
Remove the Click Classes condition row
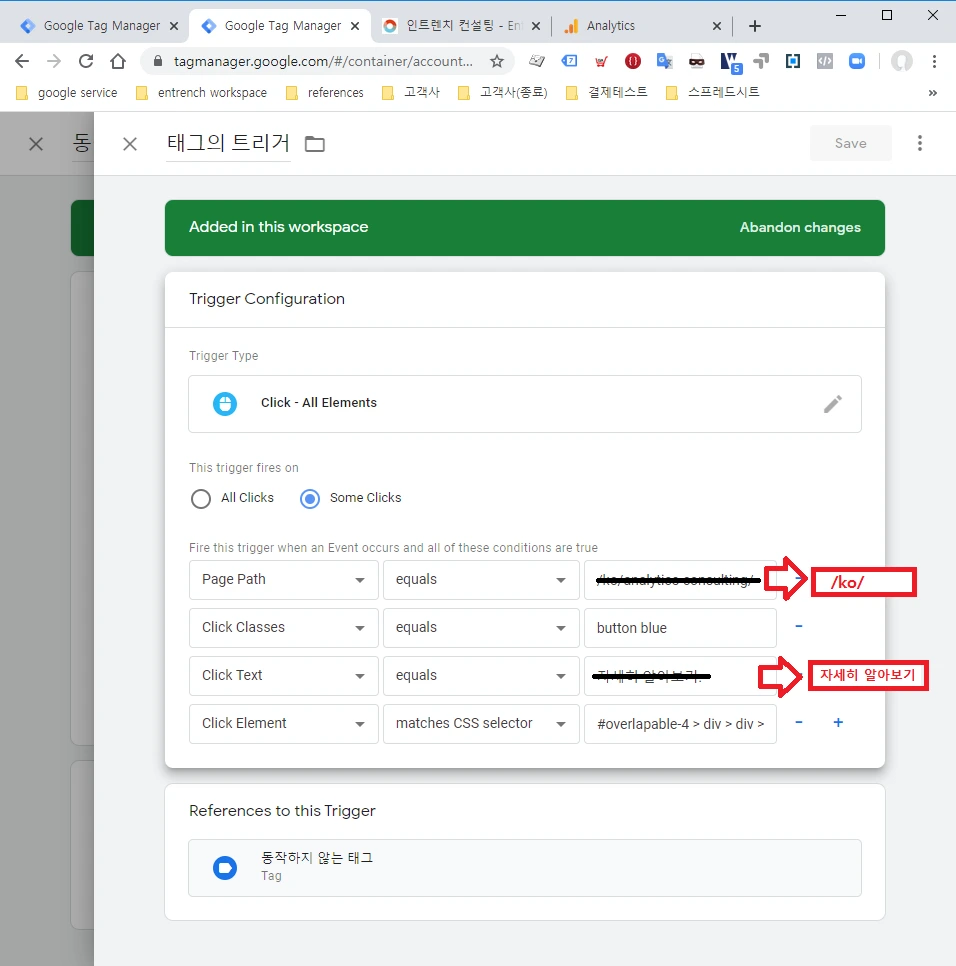coord(799,626)
